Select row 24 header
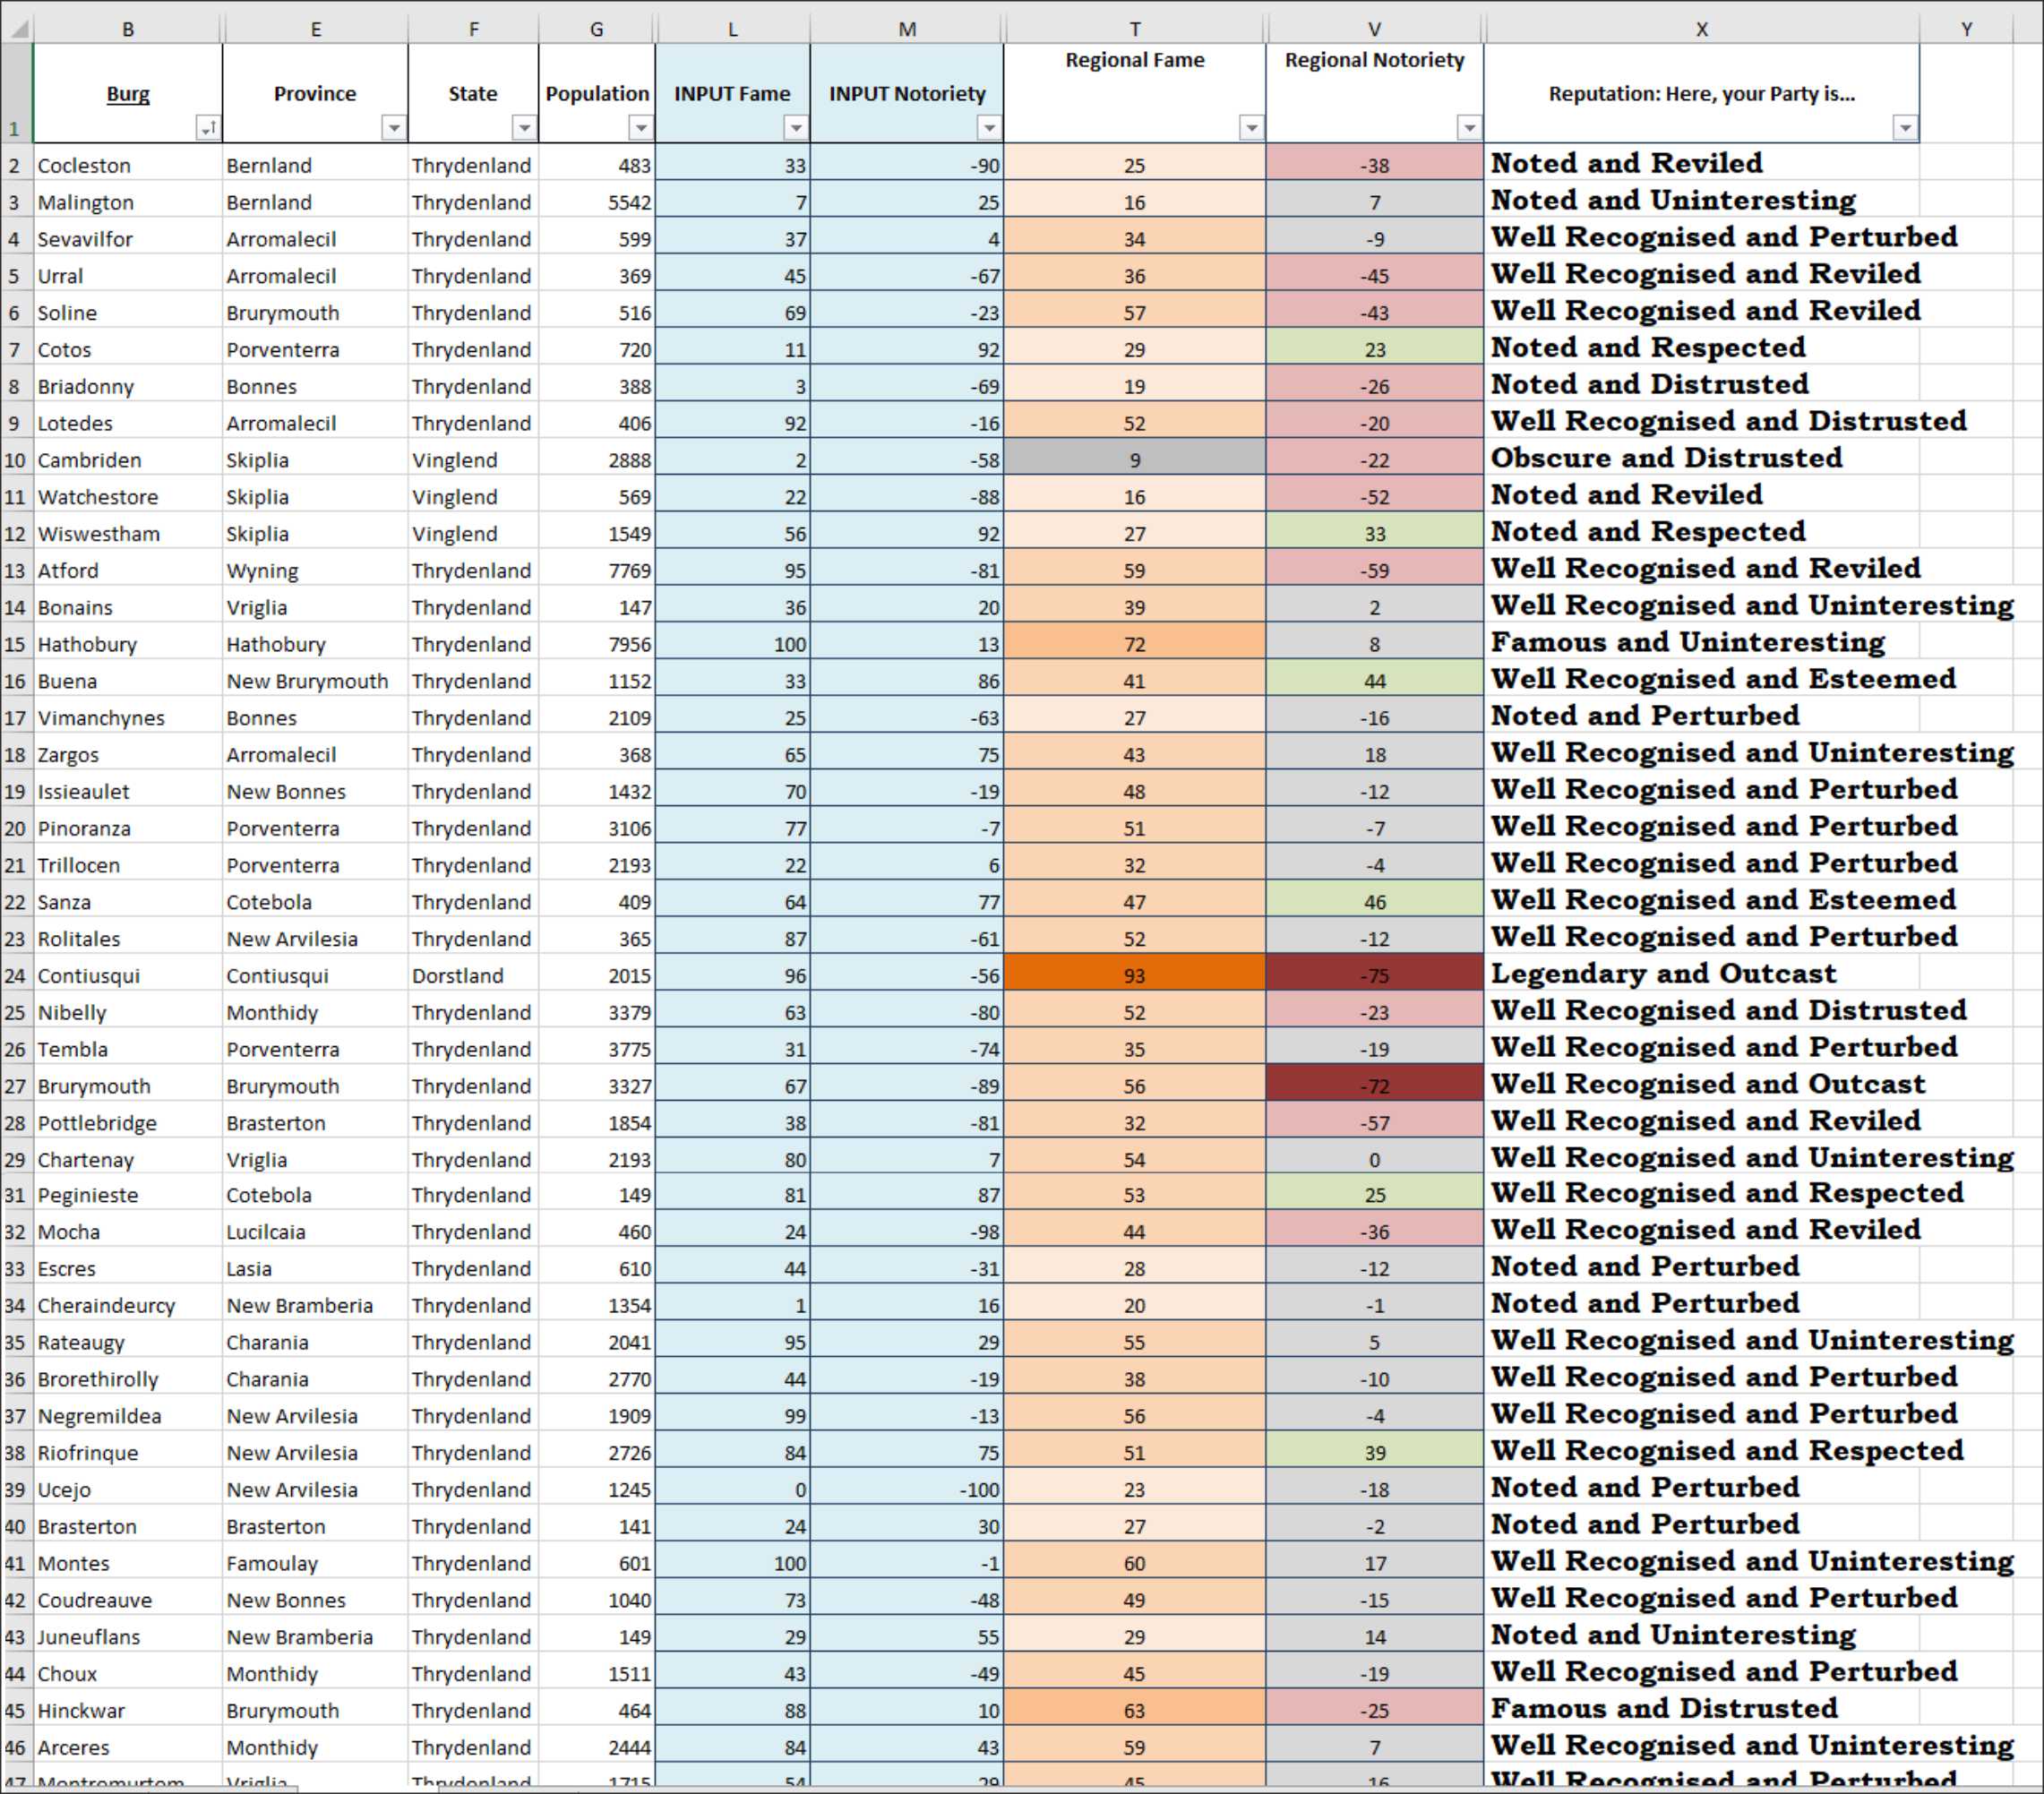 tap(16, 976)
